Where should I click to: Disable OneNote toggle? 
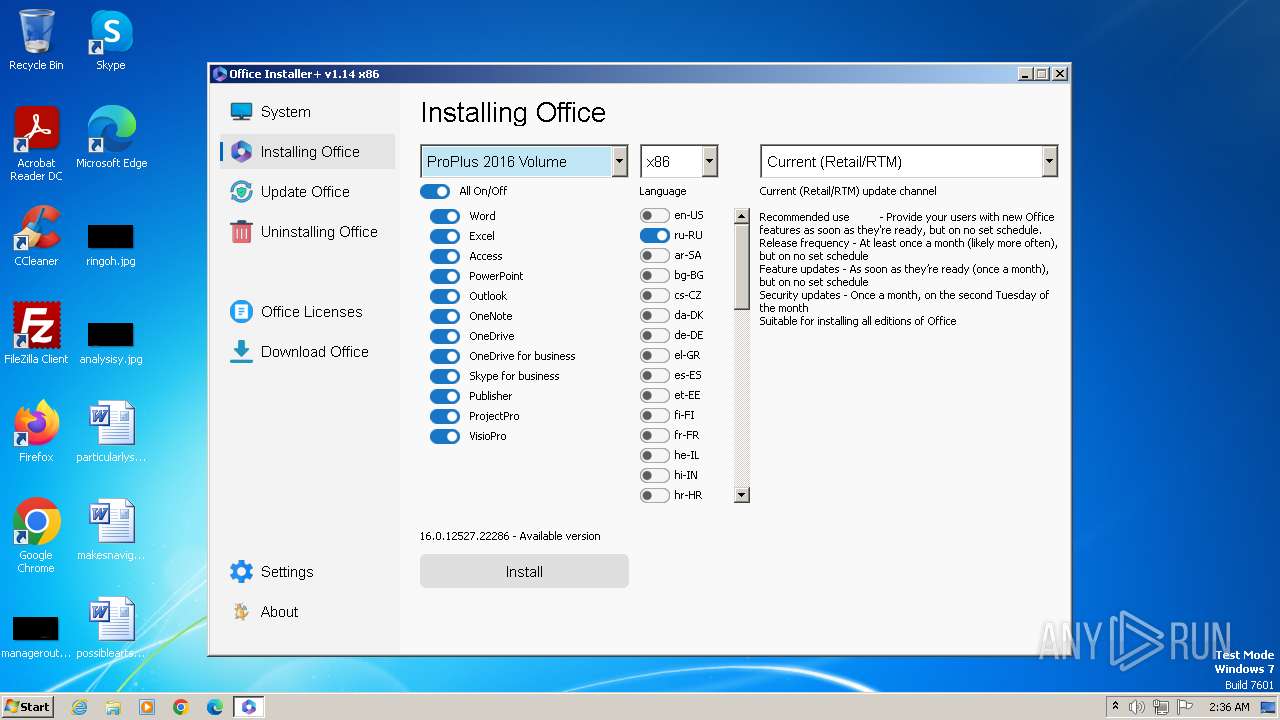point(445,316)
